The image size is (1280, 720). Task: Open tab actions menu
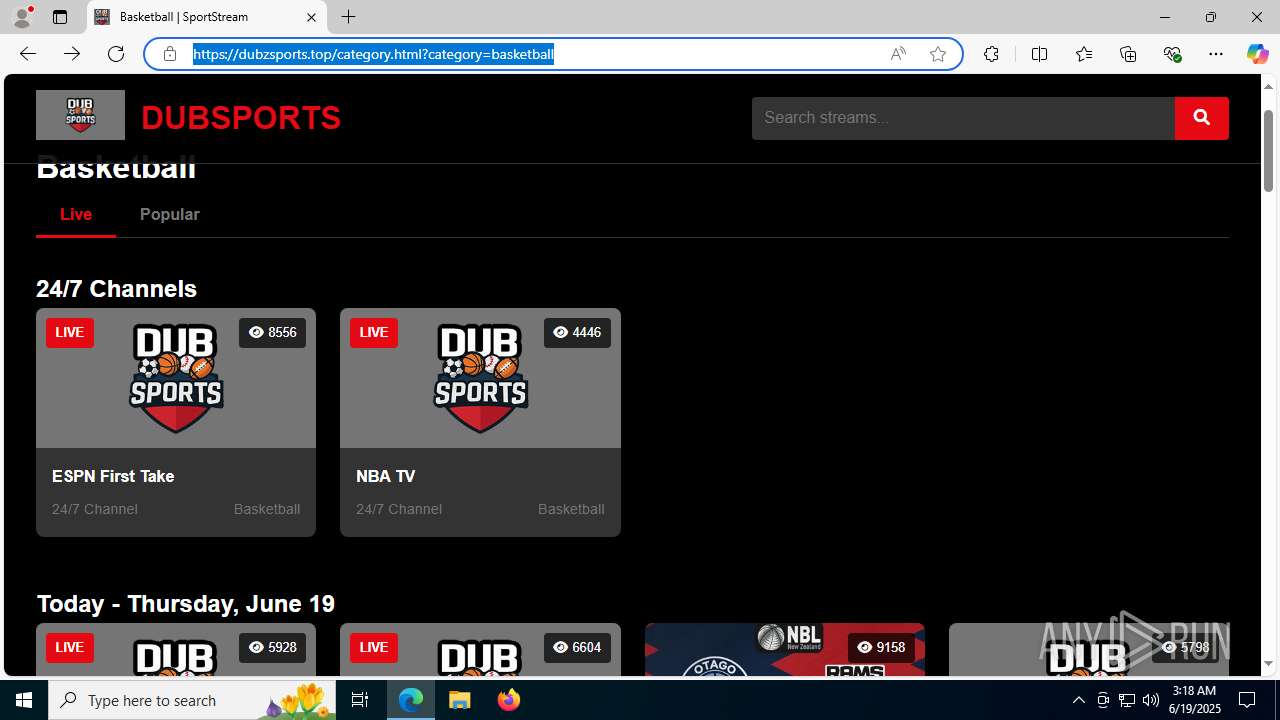tap(60, 17)
